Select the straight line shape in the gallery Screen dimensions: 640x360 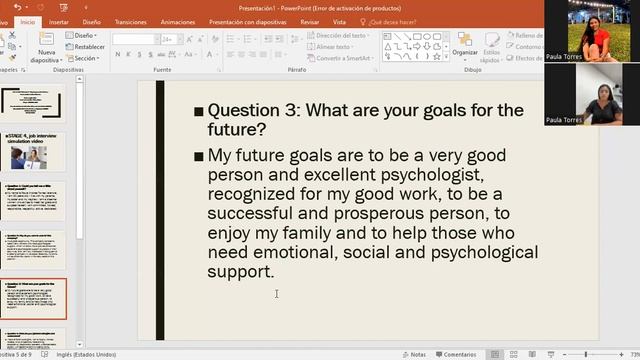pyautogui.click(x=397, y=37)
